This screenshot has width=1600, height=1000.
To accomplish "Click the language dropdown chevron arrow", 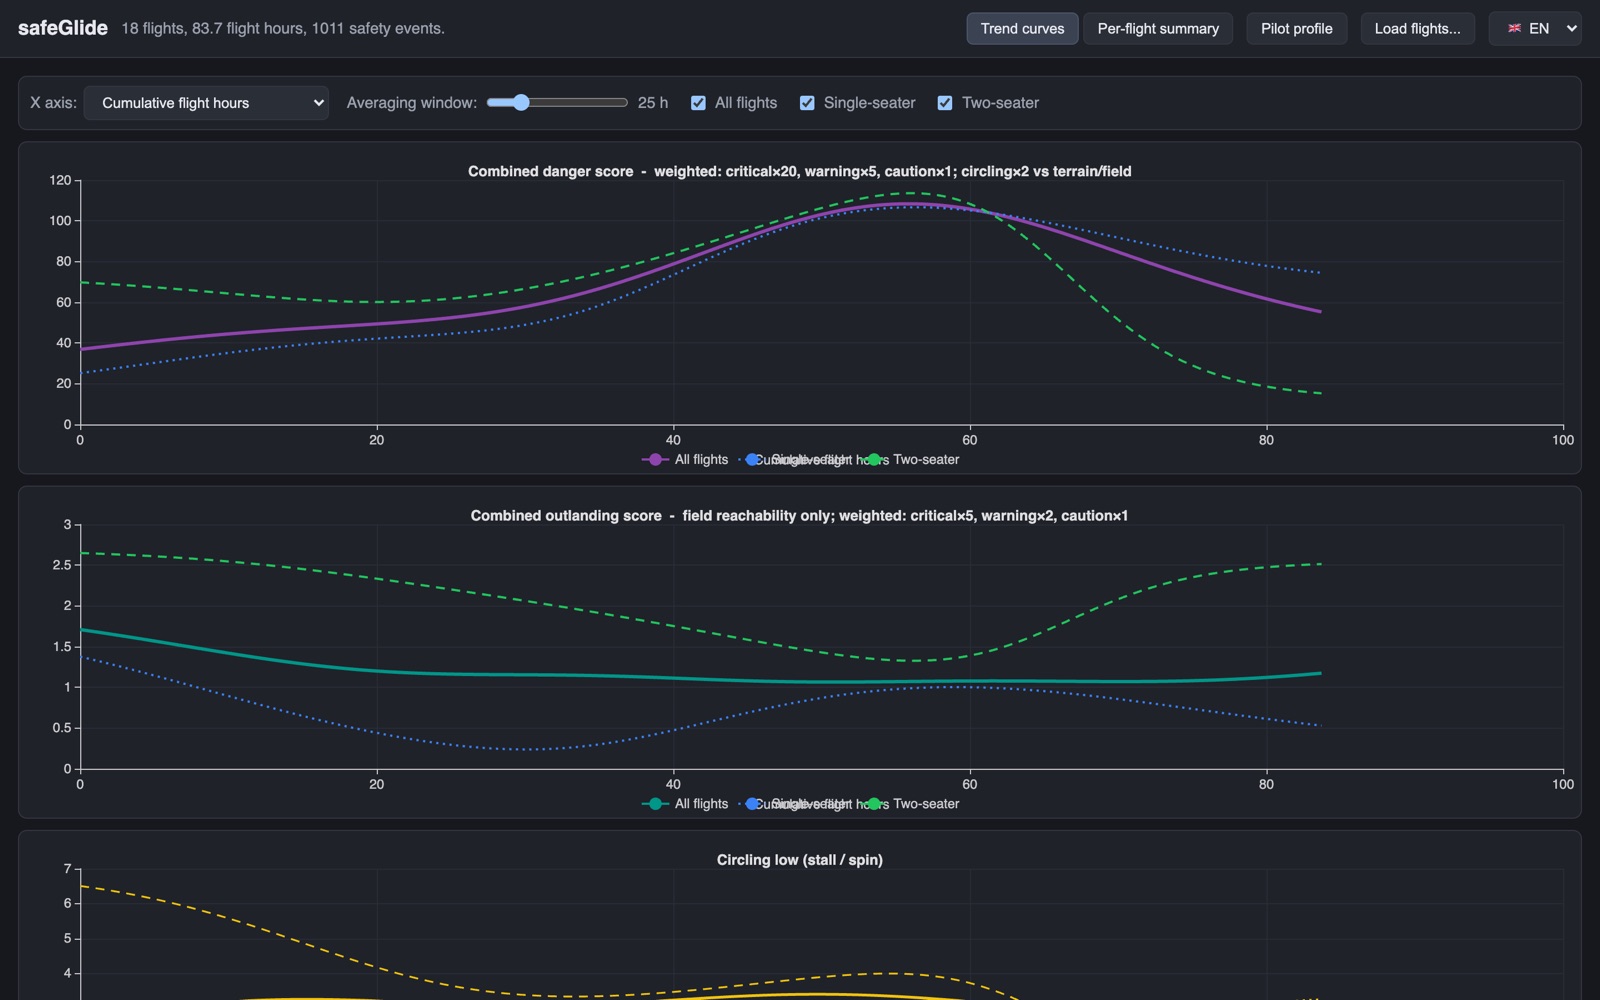I will (x=1571, y=28).
